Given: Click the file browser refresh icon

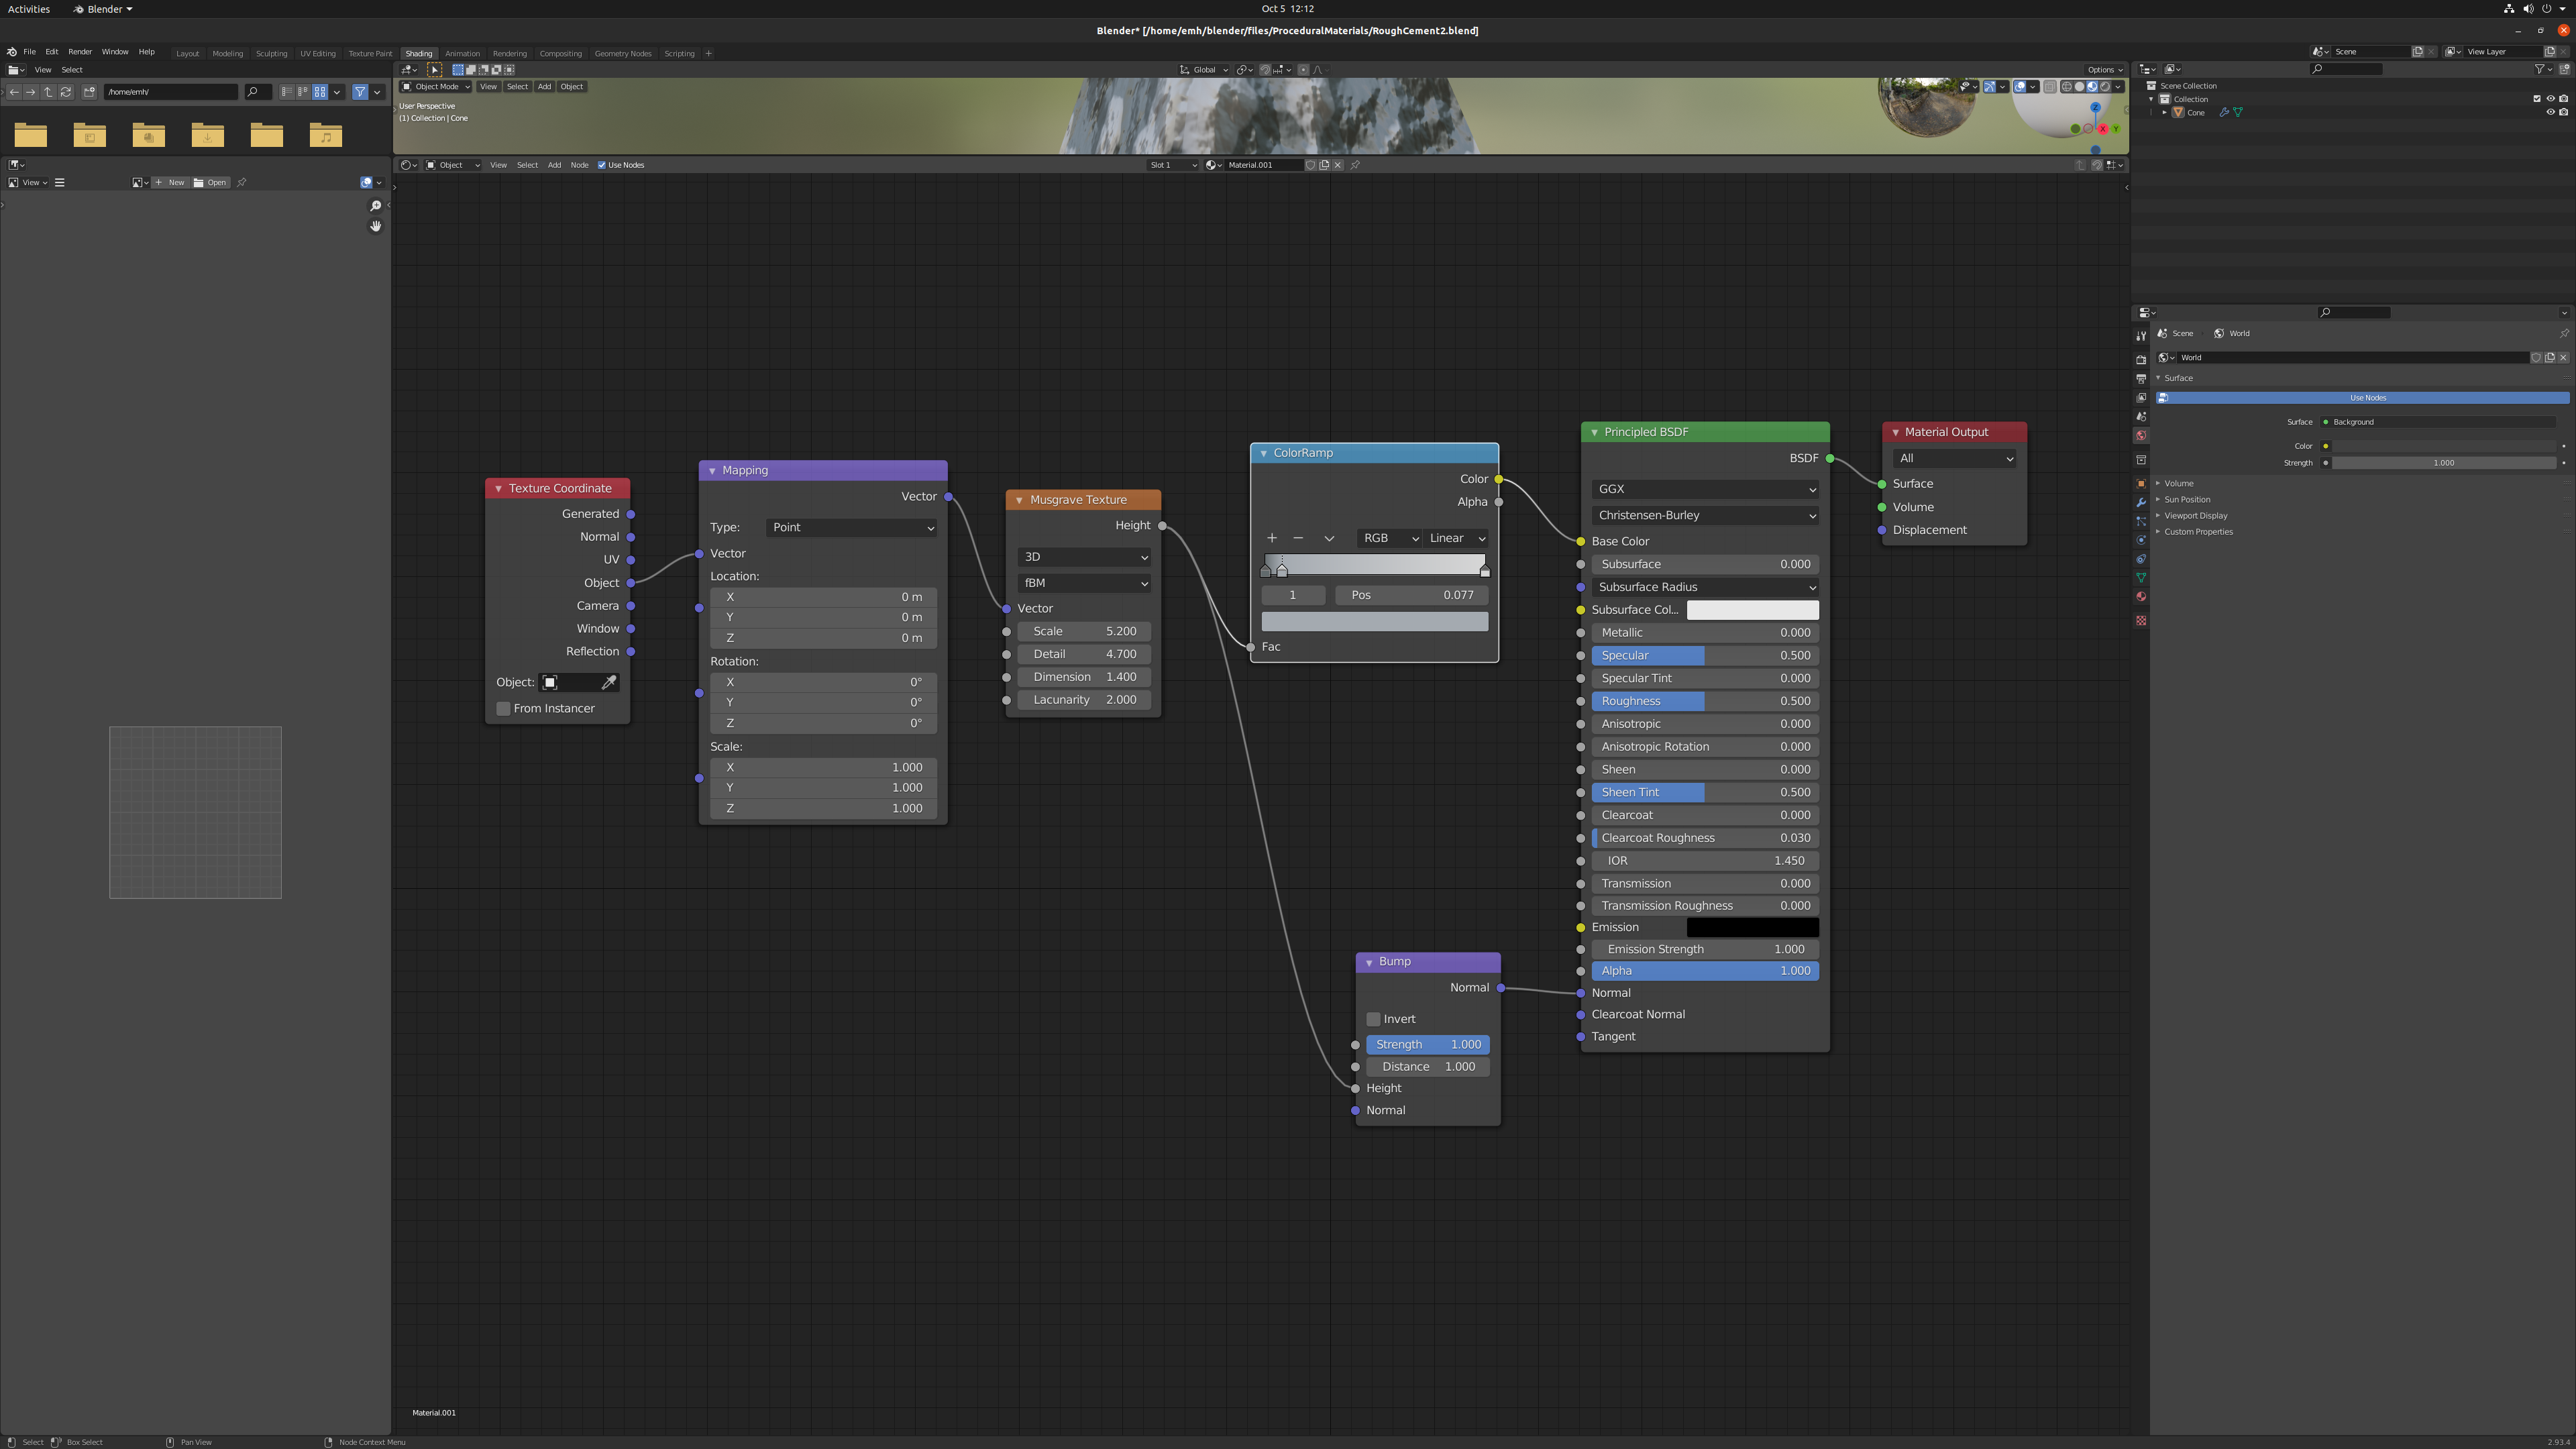Looking at the screenshot, I should pyautogui.click(x=66, y=92).
